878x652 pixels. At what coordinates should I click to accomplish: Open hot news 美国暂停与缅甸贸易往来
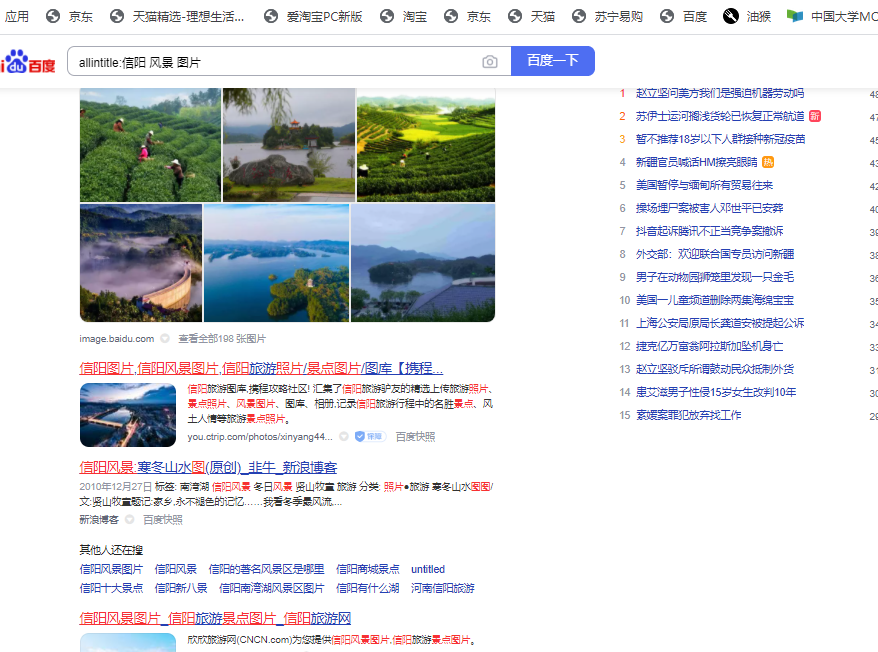704,185
